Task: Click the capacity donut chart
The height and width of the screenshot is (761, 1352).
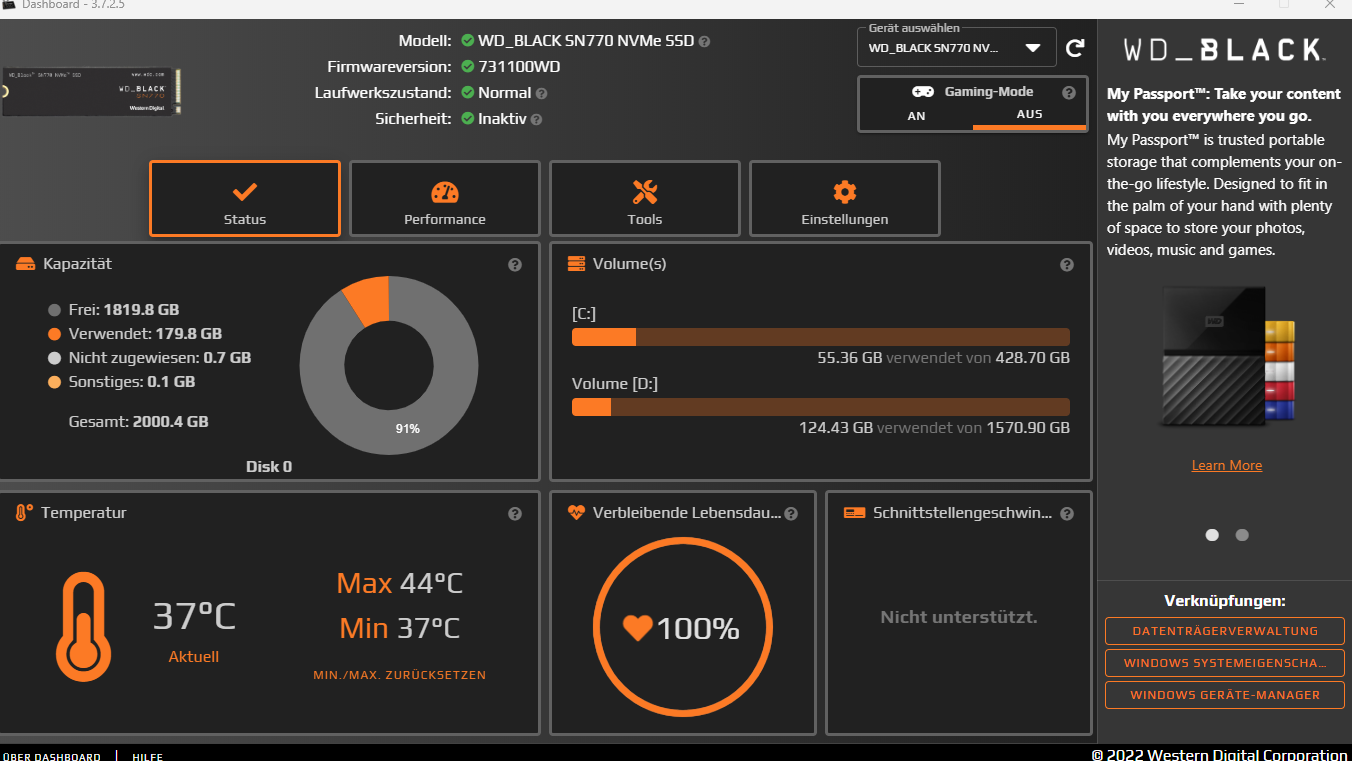Action: 389,366
